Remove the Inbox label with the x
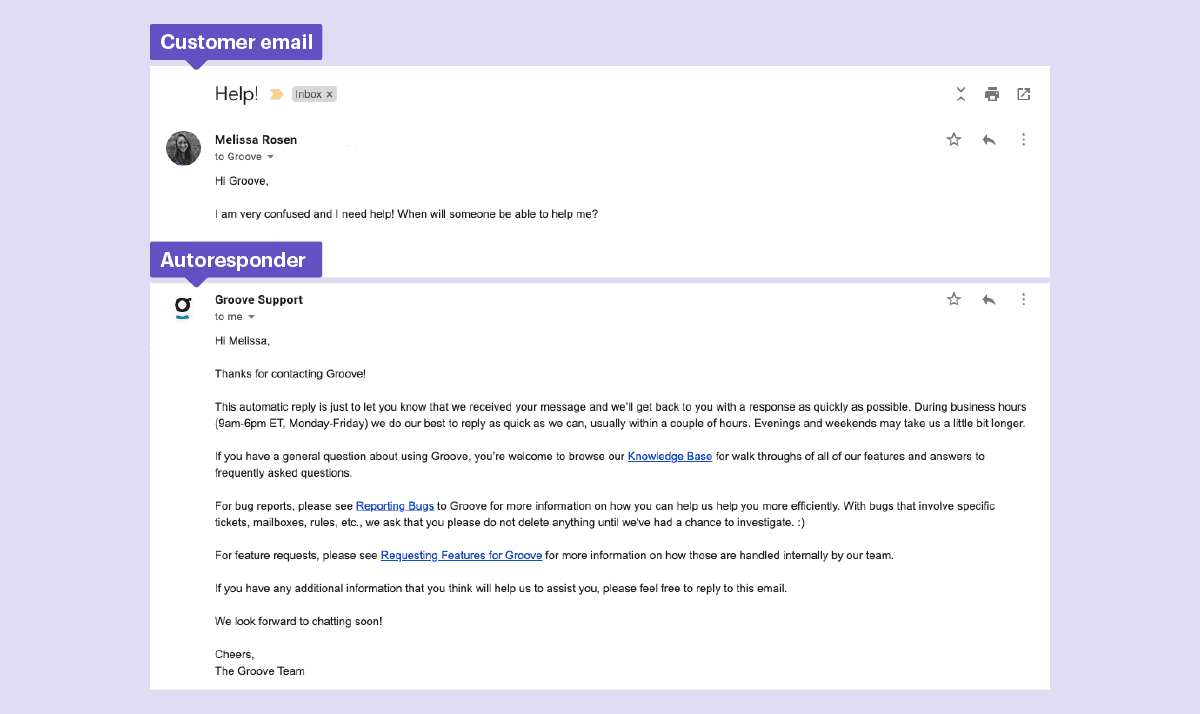The height and width of the screenshot is (714, 1200). tap(330, 93)
